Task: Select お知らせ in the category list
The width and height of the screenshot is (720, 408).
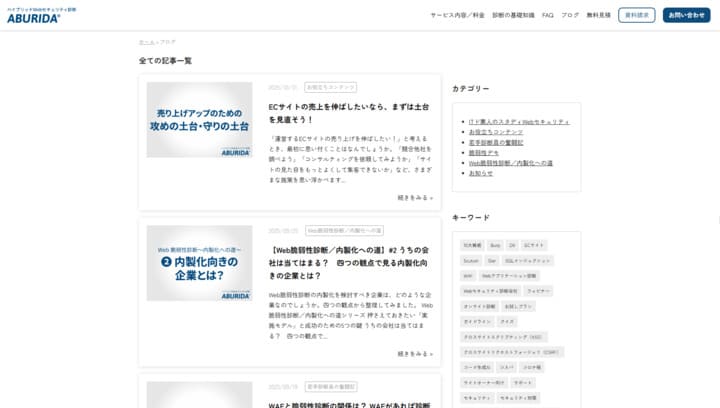Action: coord(481,173)
